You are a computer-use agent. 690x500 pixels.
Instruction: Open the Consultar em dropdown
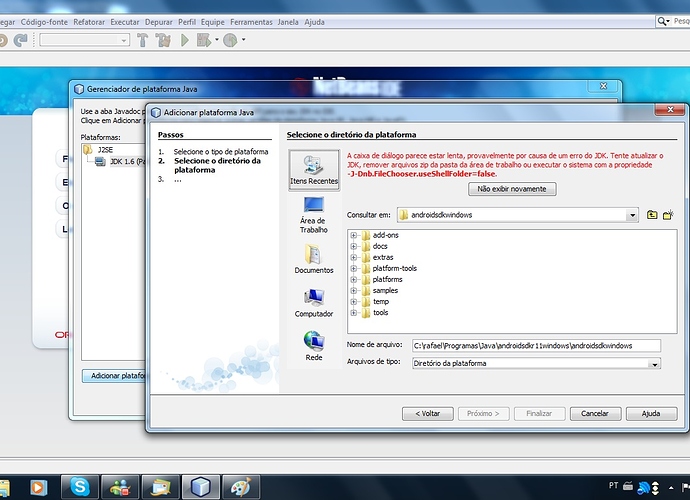tap(632, 215)
